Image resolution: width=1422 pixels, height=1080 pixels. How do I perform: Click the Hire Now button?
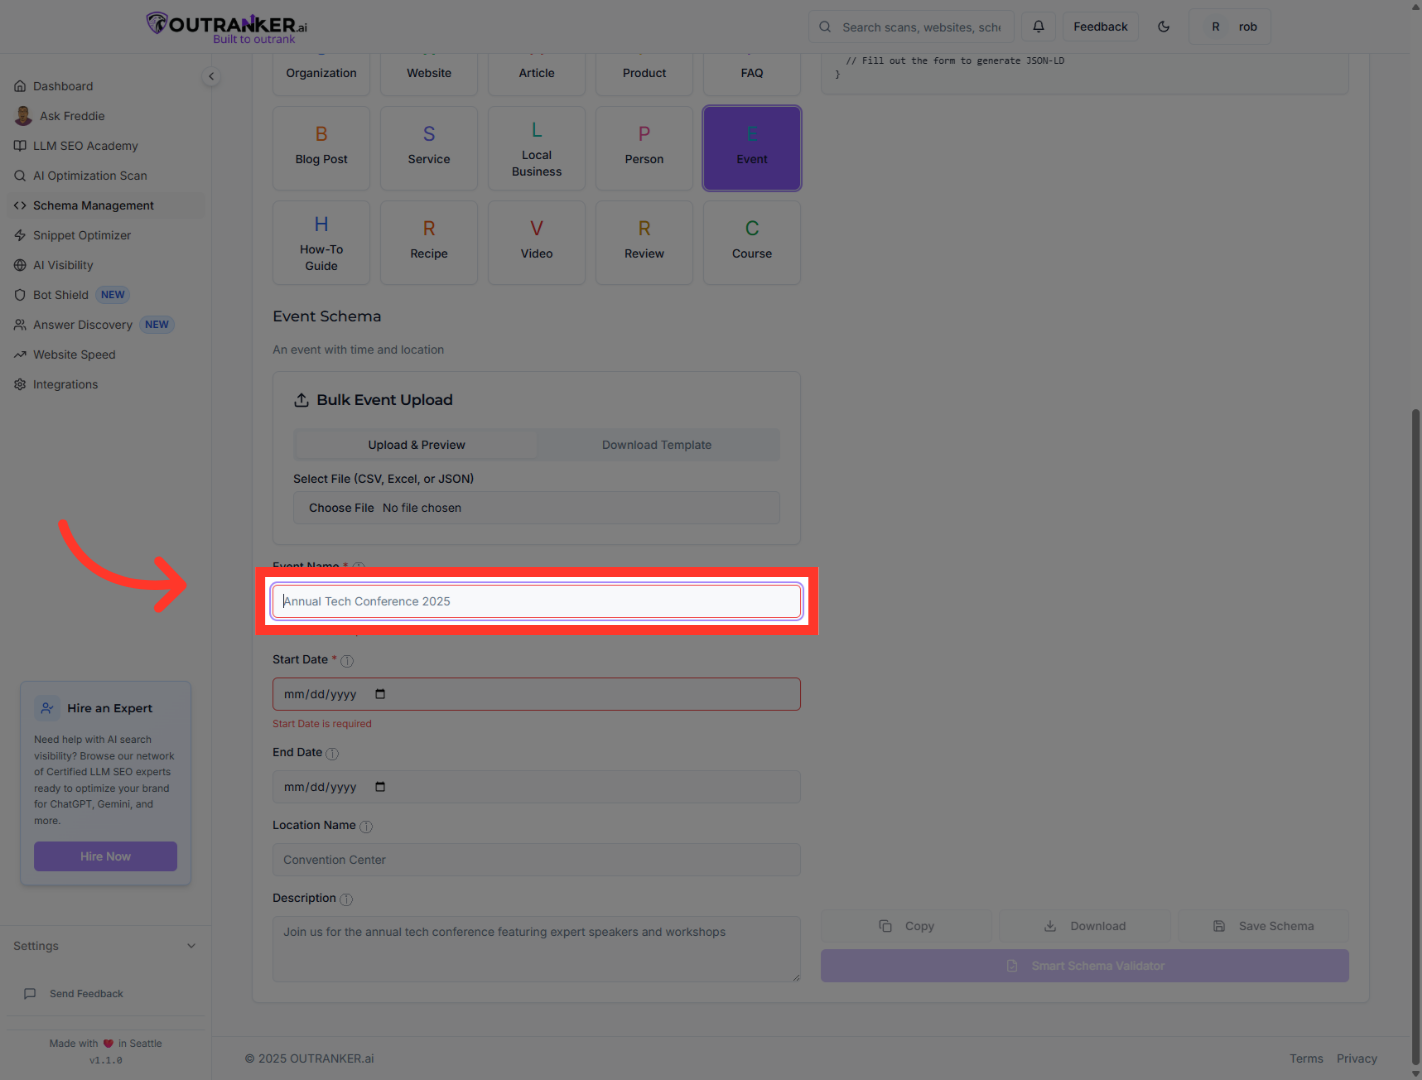pyautogui.click(x=106, y=856)
